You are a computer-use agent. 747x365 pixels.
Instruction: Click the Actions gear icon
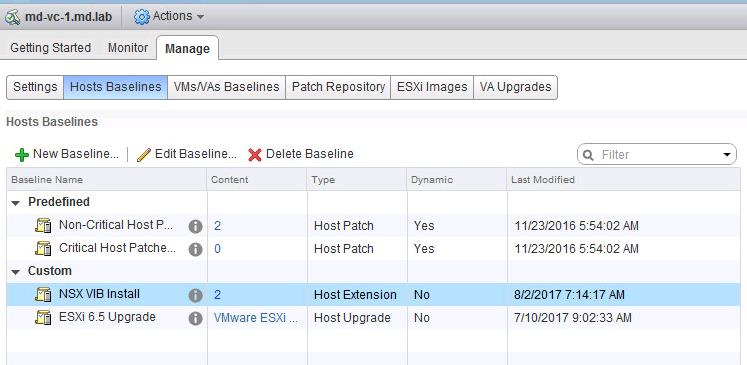pyautogui.click(x=141, y=17)
